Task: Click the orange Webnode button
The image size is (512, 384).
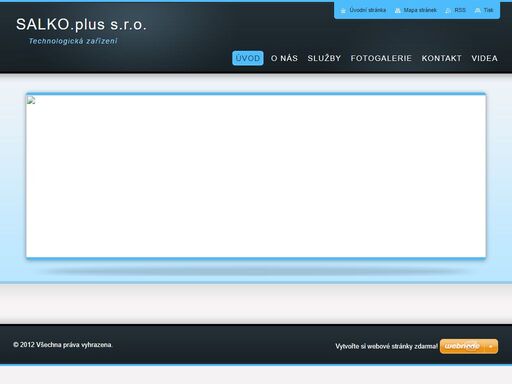Action: coord(469,347)
